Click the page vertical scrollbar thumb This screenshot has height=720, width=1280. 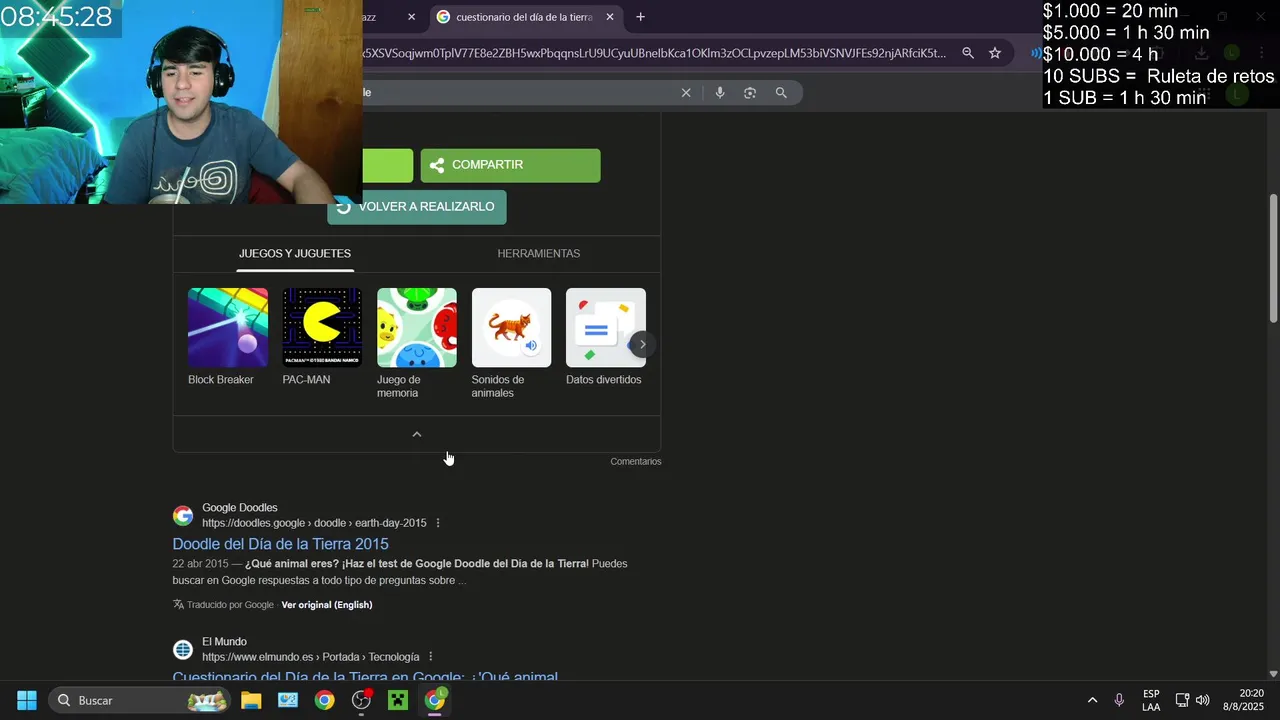[1273, 258]
